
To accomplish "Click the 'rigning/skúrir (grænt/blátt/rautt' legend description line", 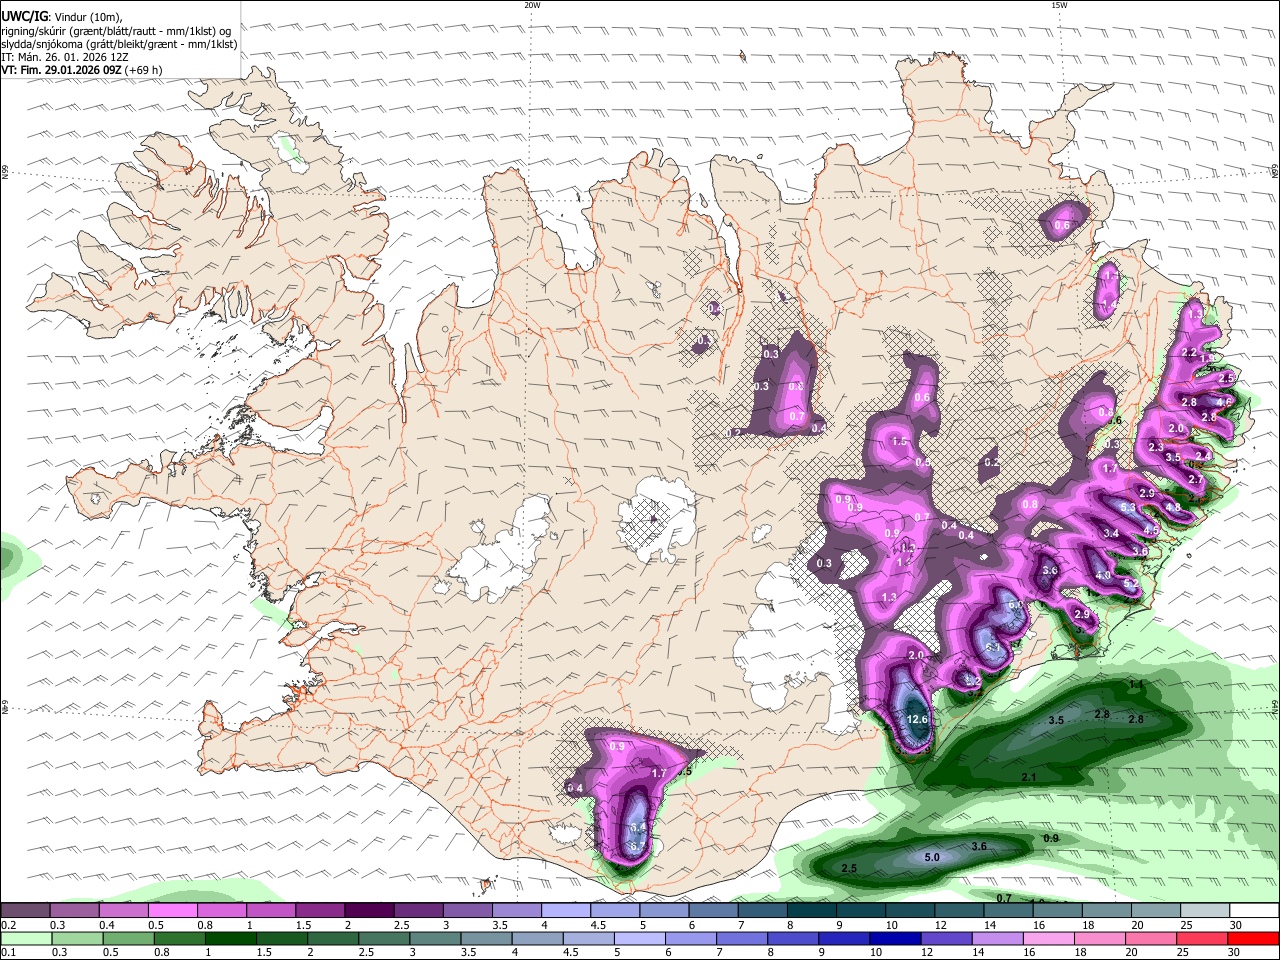I will pyautogui.click(x=116, y=30).
